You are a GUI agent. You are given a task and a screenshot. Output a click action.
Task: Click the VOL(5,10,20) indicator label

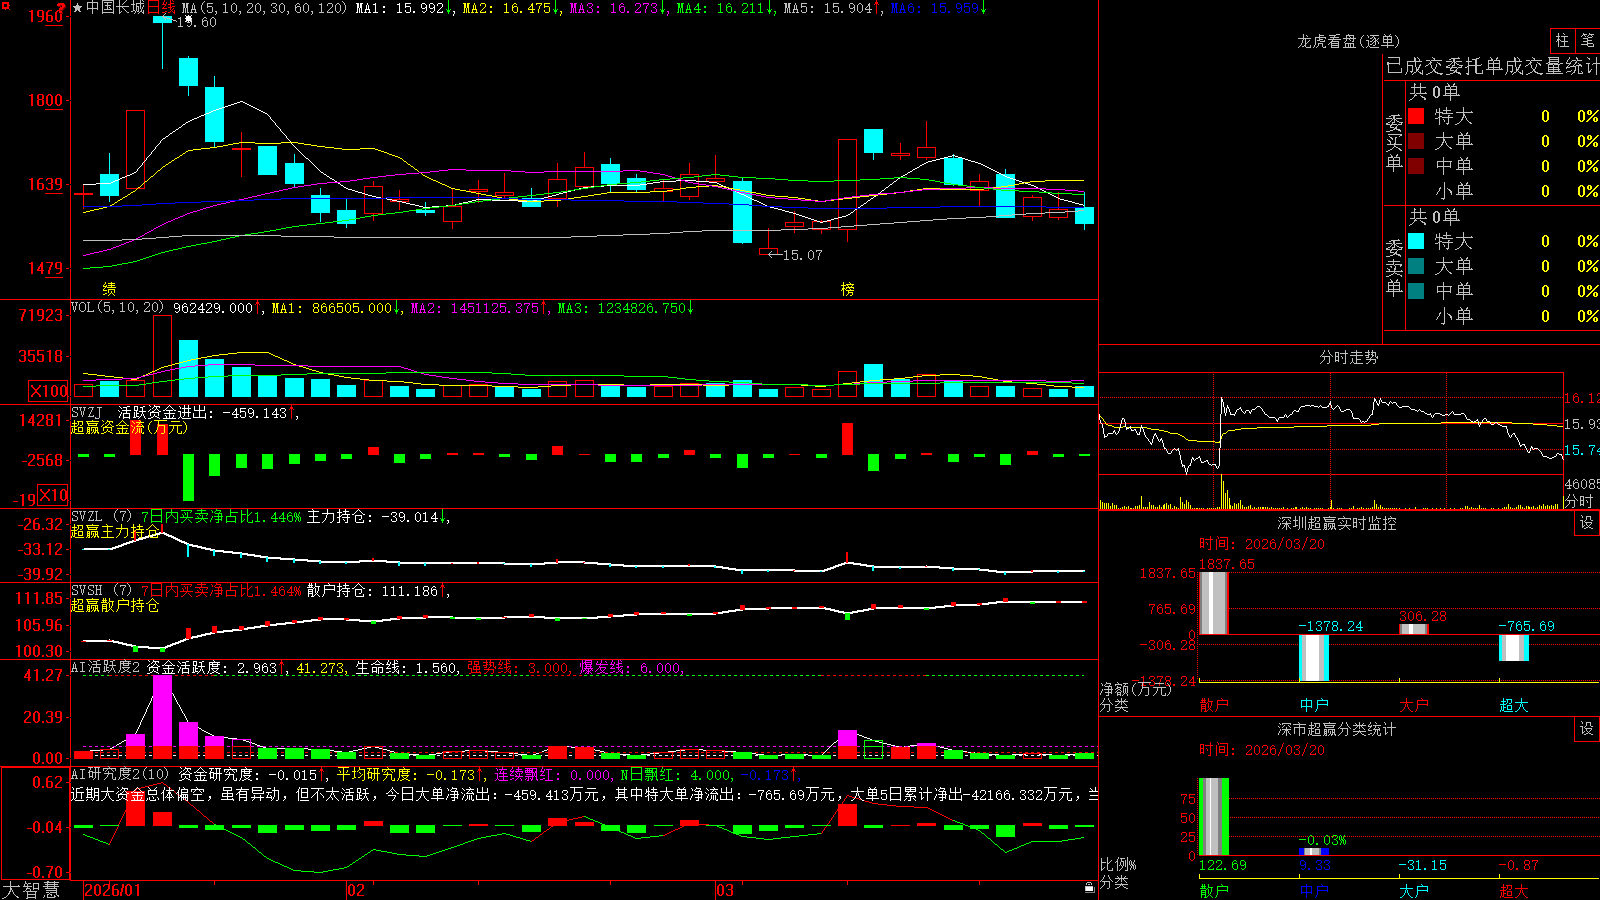point(117,308)
